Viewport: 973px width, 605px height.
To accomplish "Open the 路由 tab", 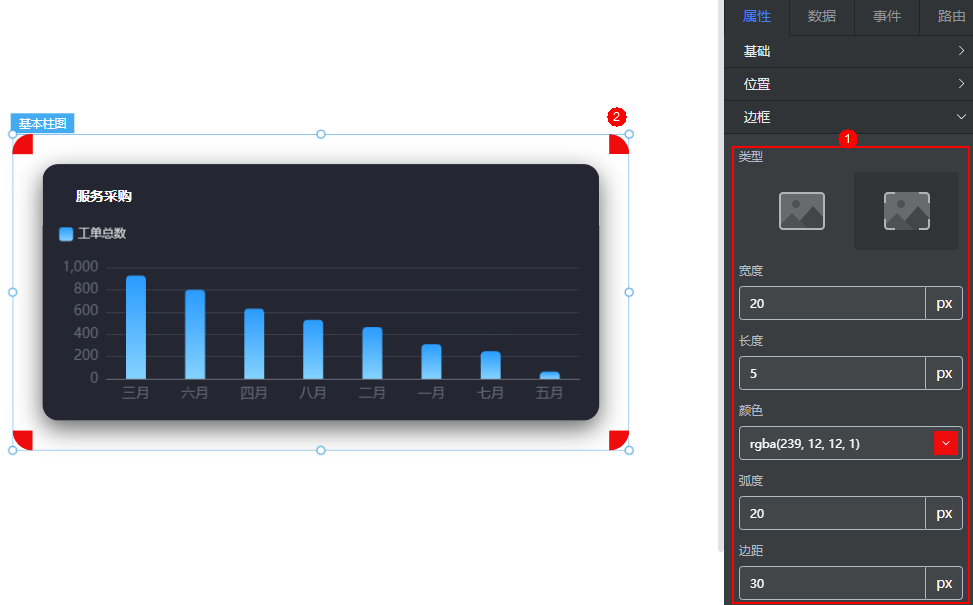I will click(951, 17).
